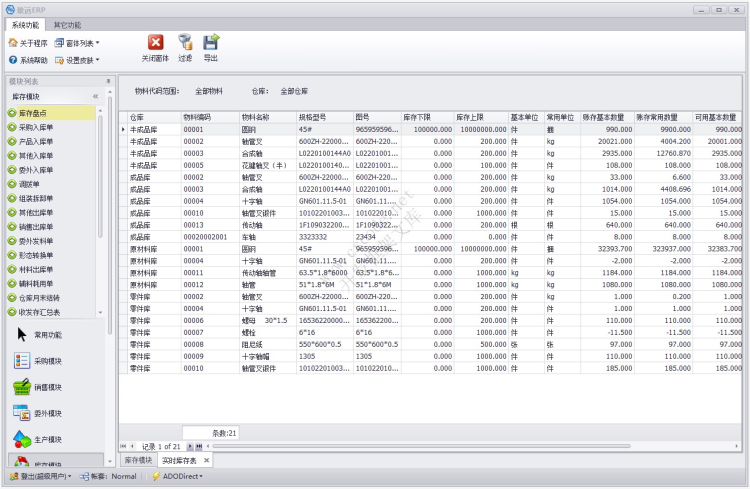
Task: Open 关于程序 from the toolbar
Action: click(x=27, y=44)
